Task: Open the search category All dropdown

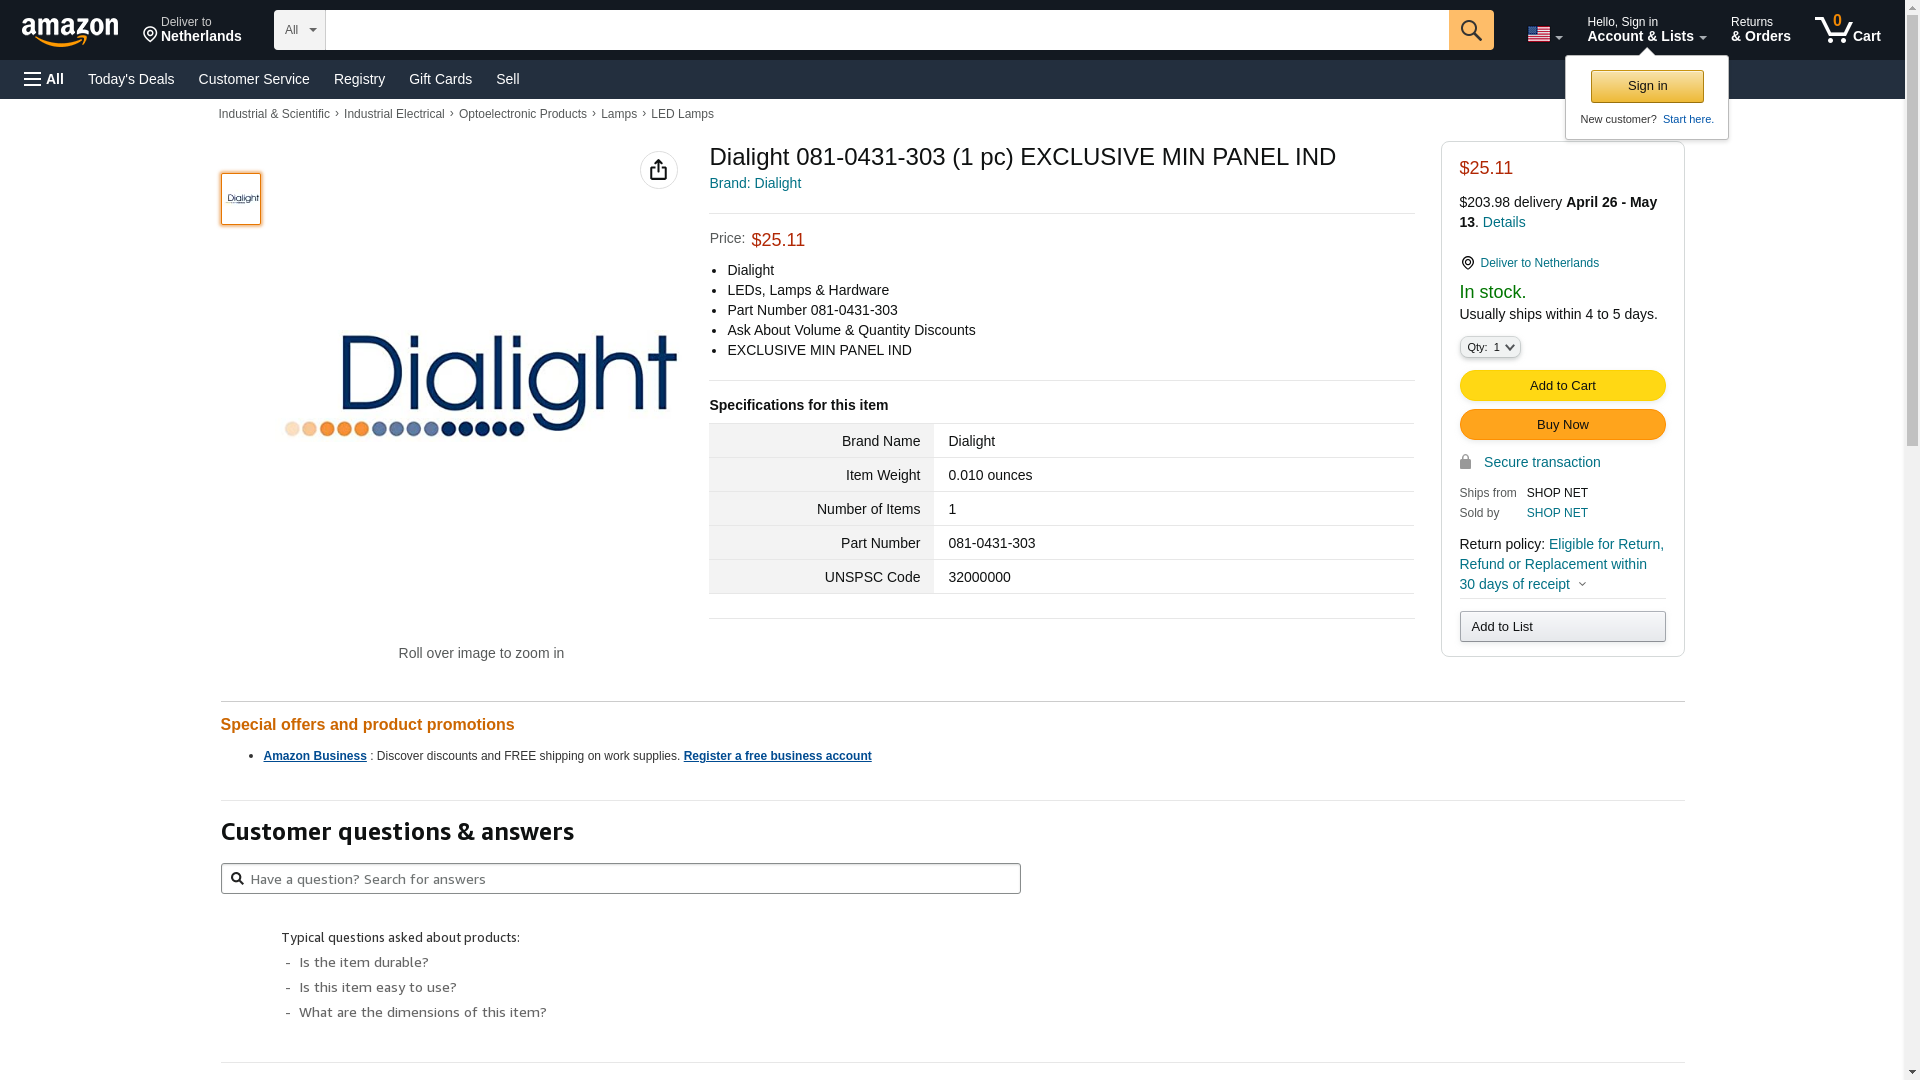Action: click(299, 30)
